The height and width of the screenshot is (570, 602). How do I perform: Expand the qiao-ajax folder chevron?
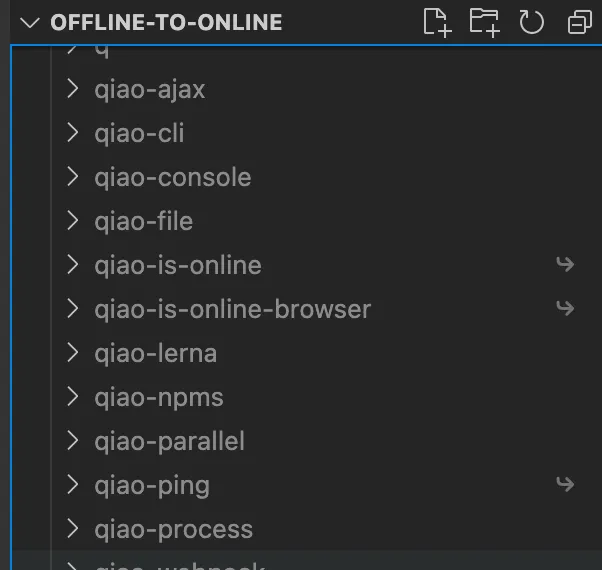coord(72,89)
